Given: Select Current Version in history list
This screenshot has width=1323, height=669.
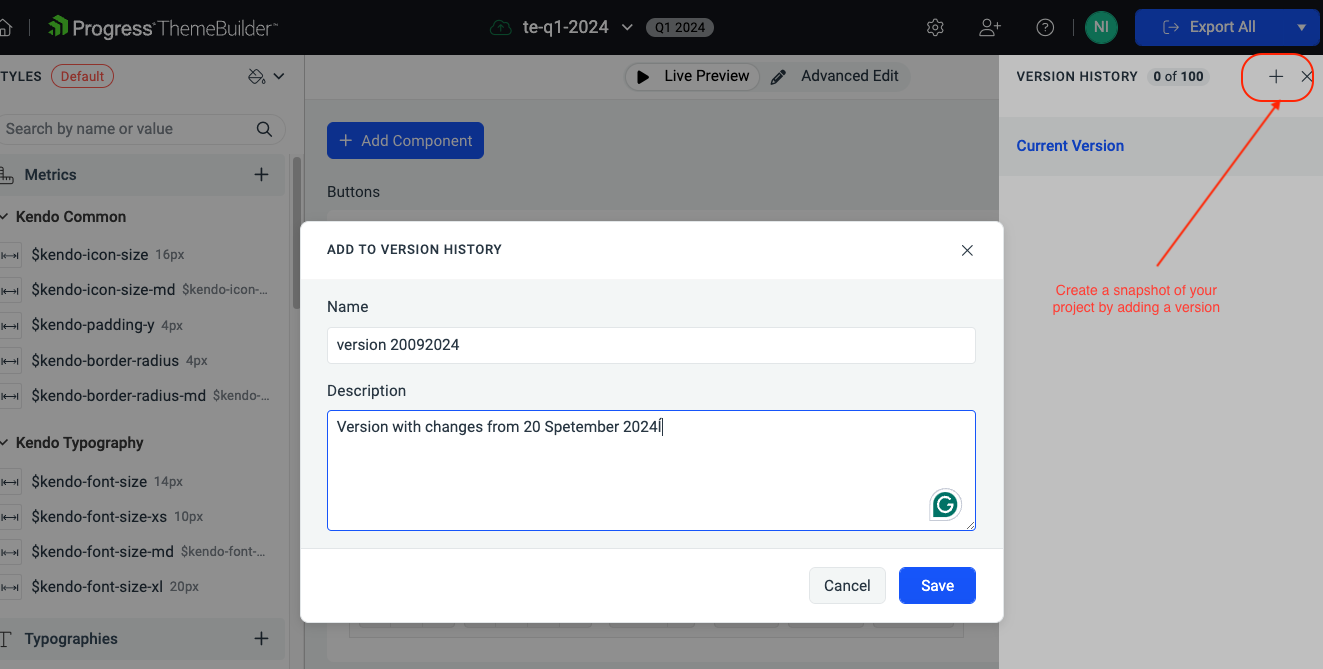Looking at the screenshot, I should (x=1070, y=146).
